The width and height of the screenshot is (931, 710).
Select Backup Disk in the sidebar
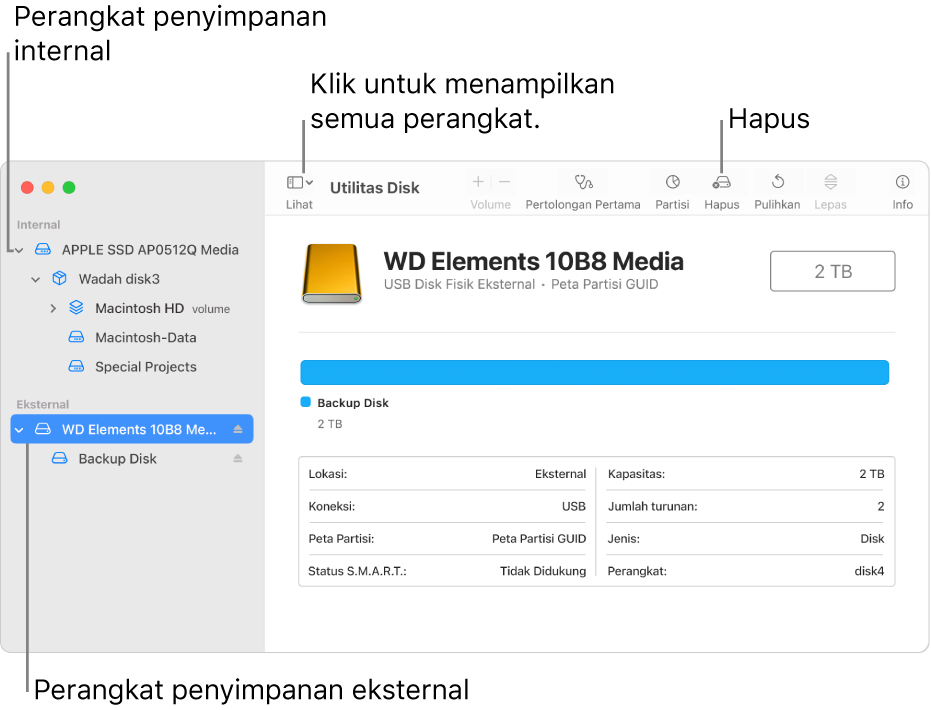pos(118,459)
